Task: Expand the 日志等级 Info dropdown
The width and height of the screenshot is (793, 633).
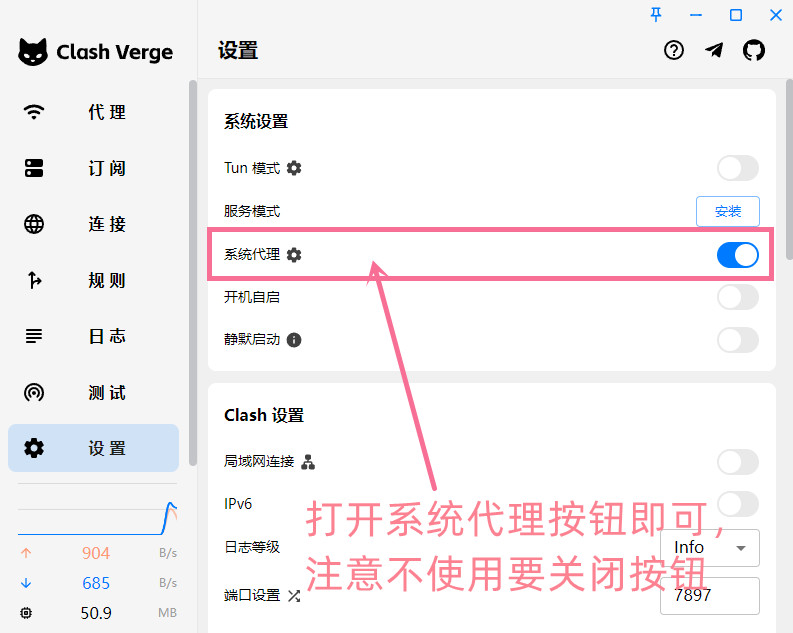Action: 710,548
